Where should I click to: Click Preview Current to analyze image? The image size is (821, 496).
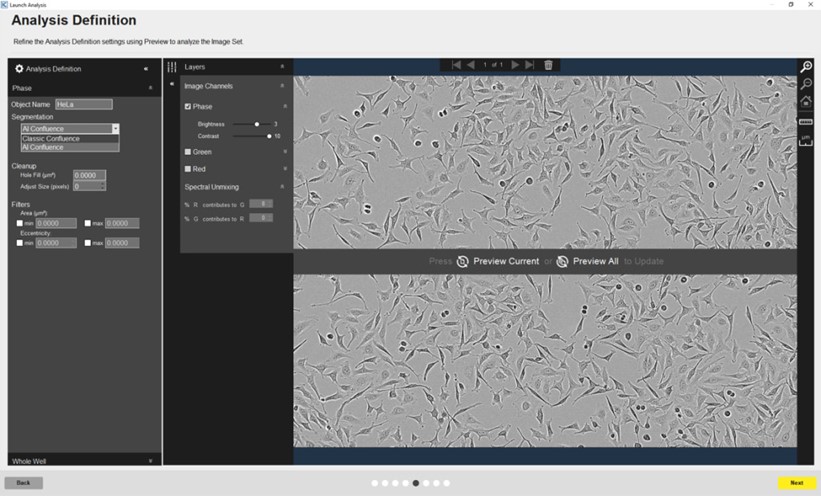pos(498,261)
